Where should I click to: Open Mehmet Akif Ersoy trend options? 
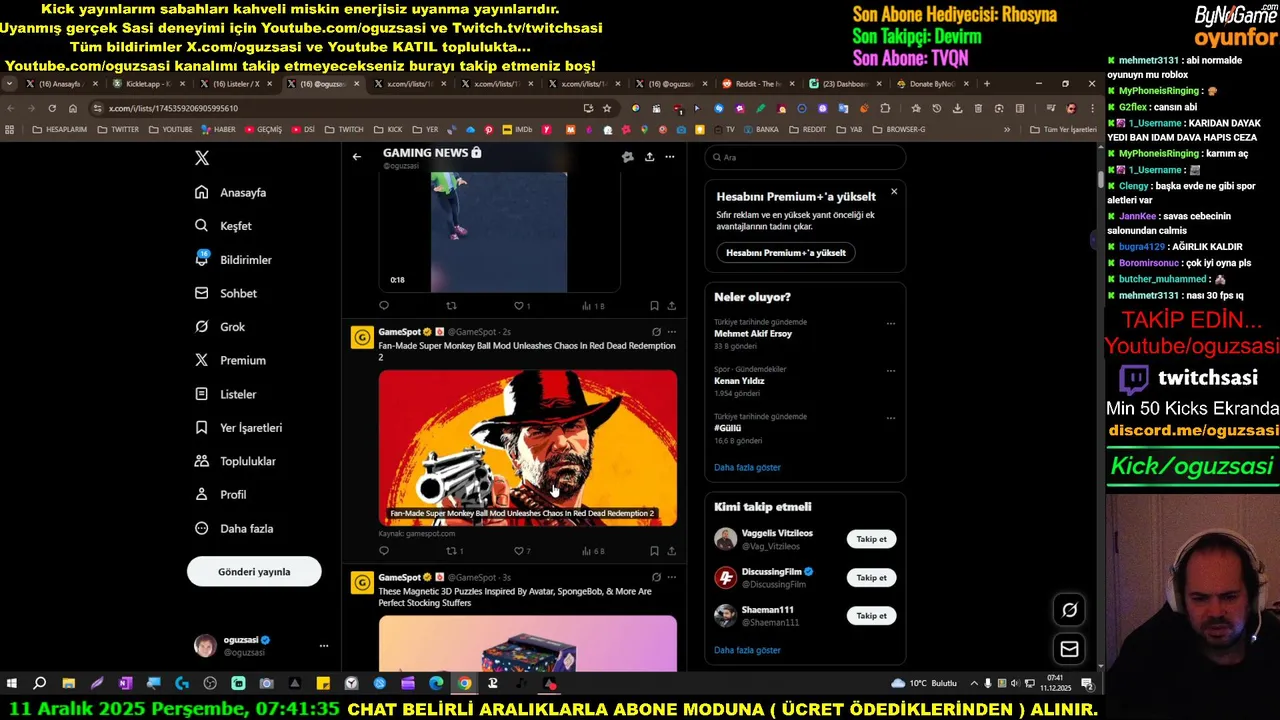[x=890, y=324]
